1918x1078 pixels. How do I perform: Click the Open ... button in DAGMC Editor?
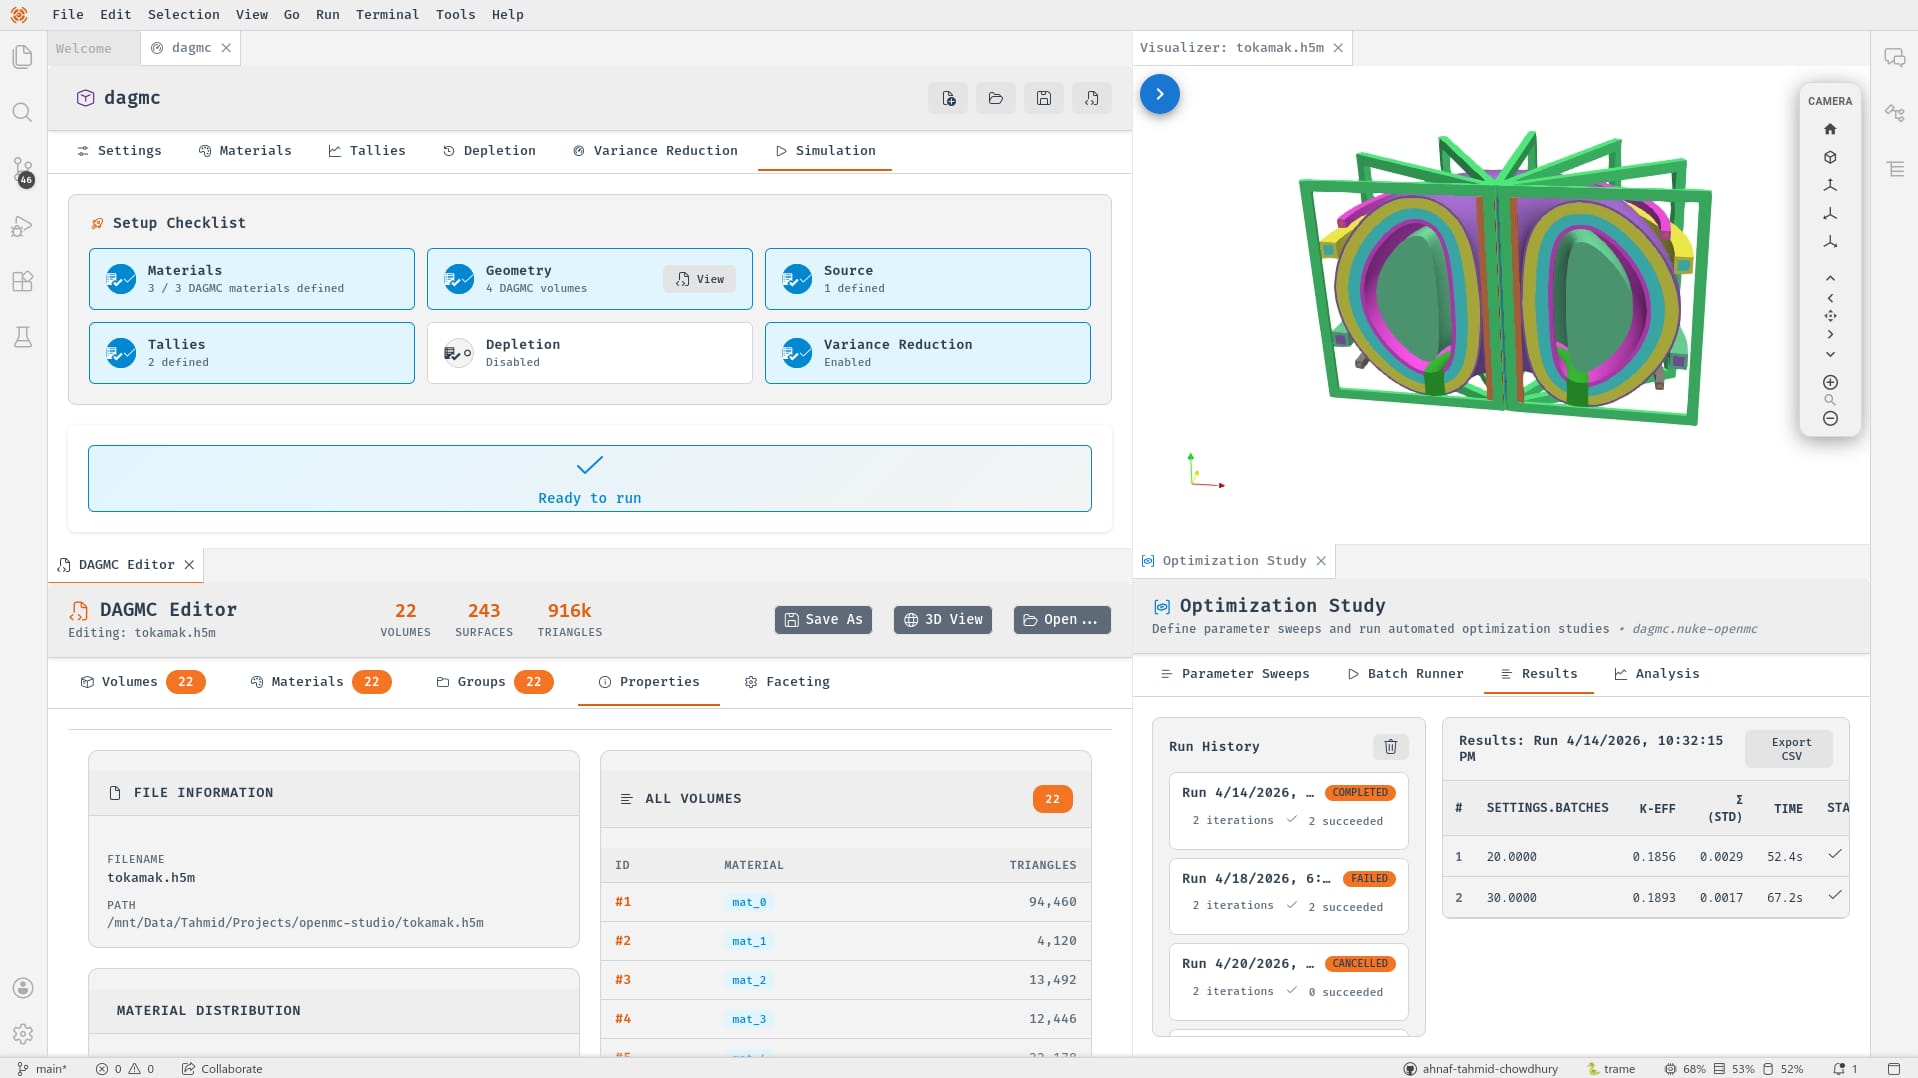(x=1062, y=620)
